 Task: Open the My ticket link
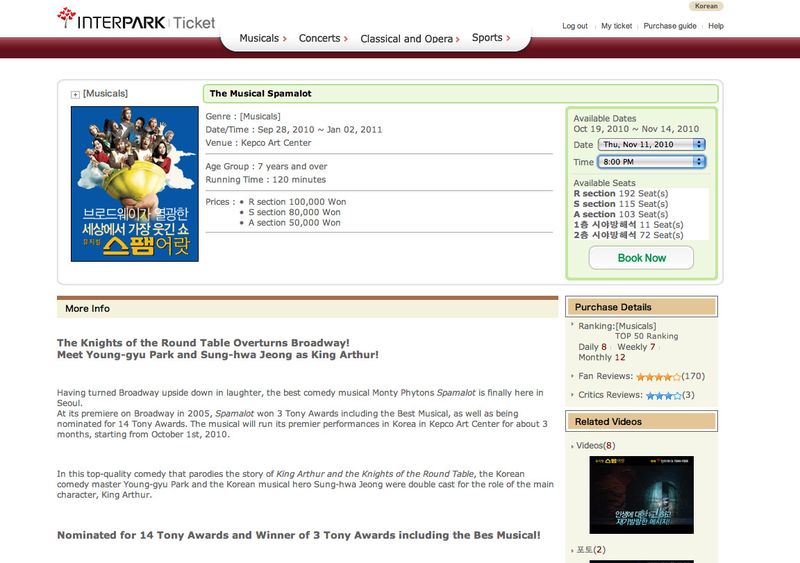616,26
